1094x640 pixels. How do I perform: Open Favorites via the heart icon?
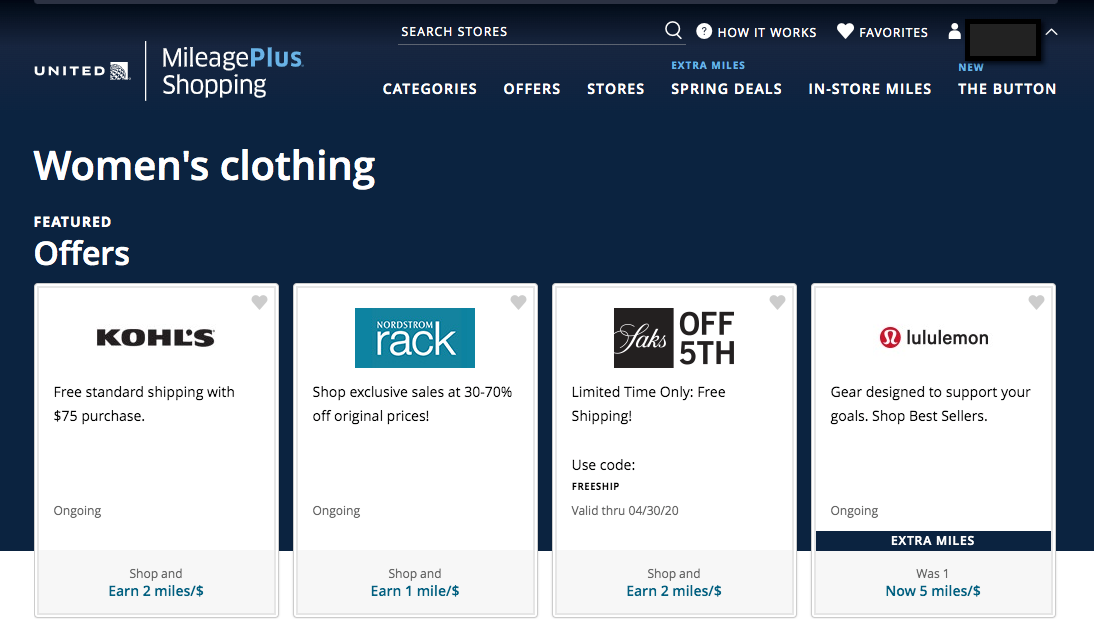tap(845, 32)
